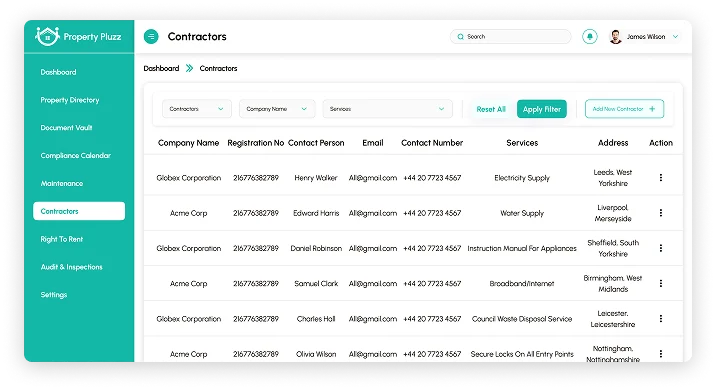Click the search magnifier icon
716x390 pixels.
click(x=460, y=37)
